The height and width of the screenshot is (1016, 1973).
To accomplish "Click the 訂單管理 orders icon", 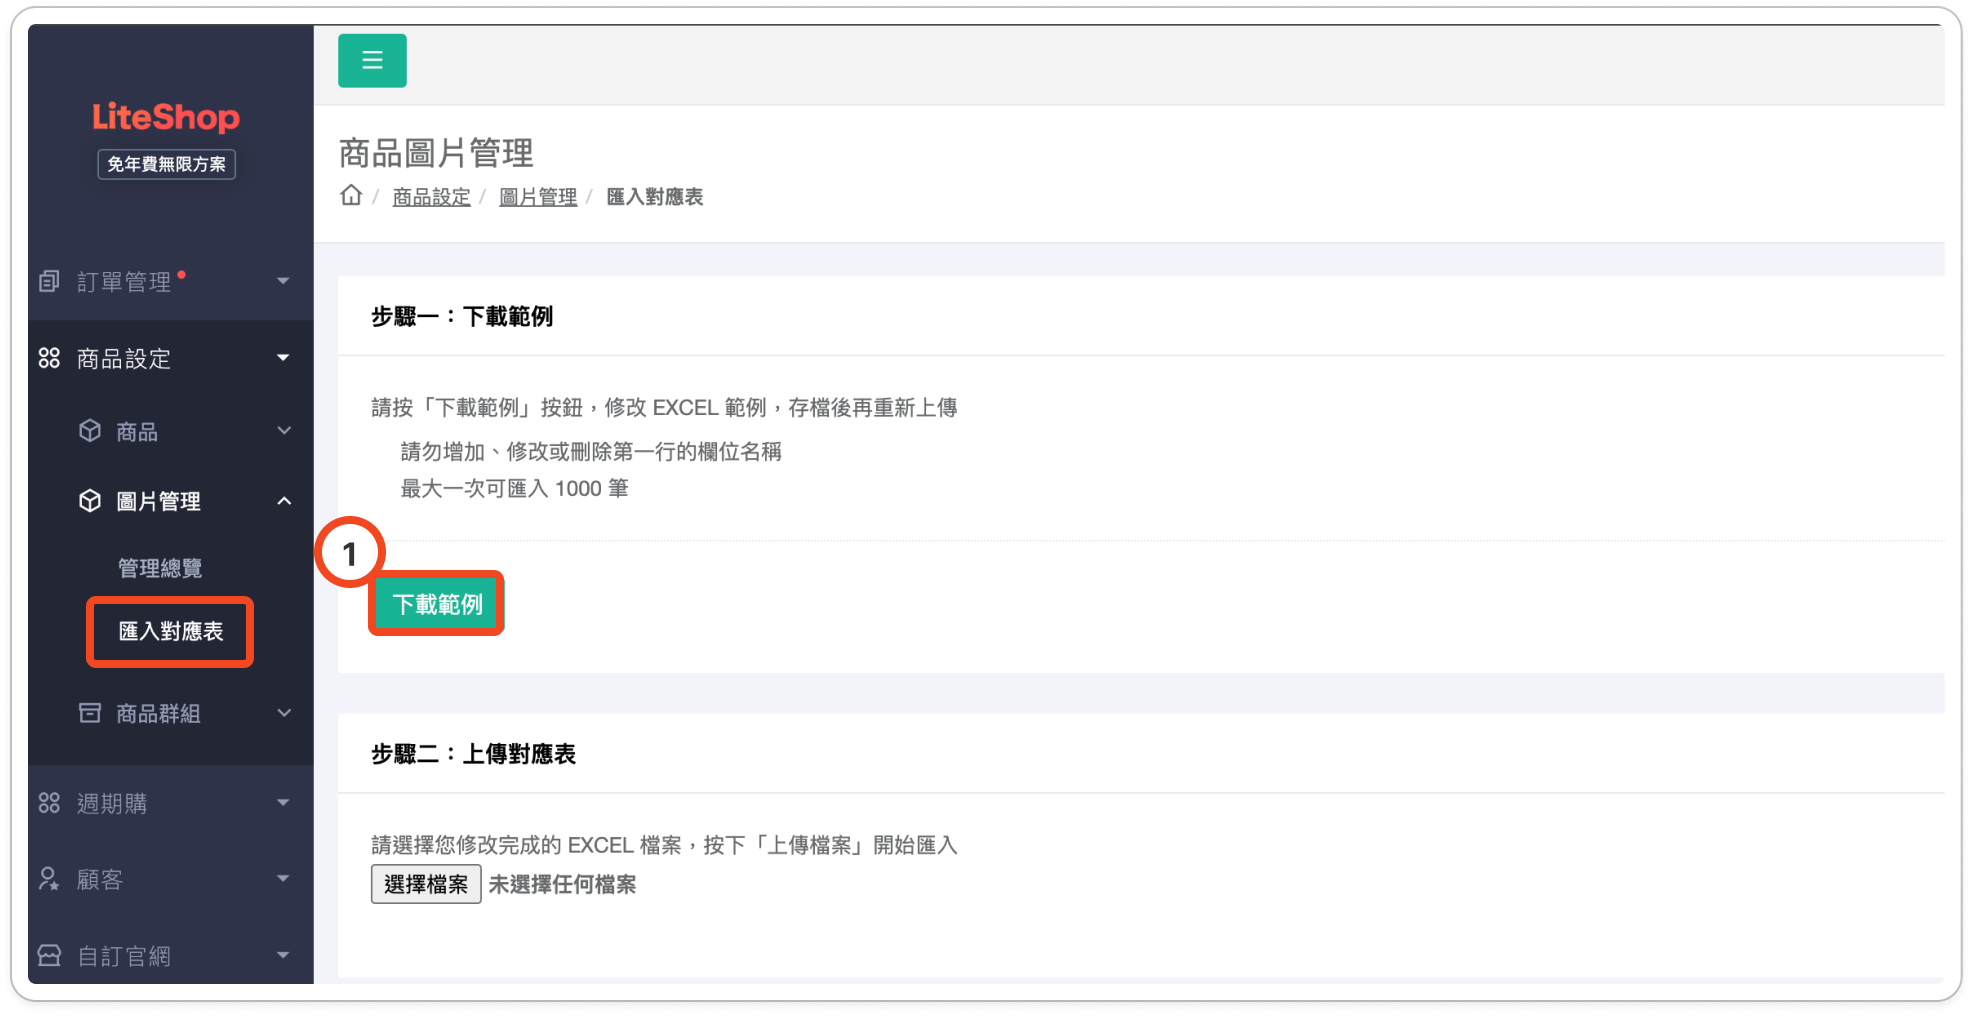I will point(49,282).
